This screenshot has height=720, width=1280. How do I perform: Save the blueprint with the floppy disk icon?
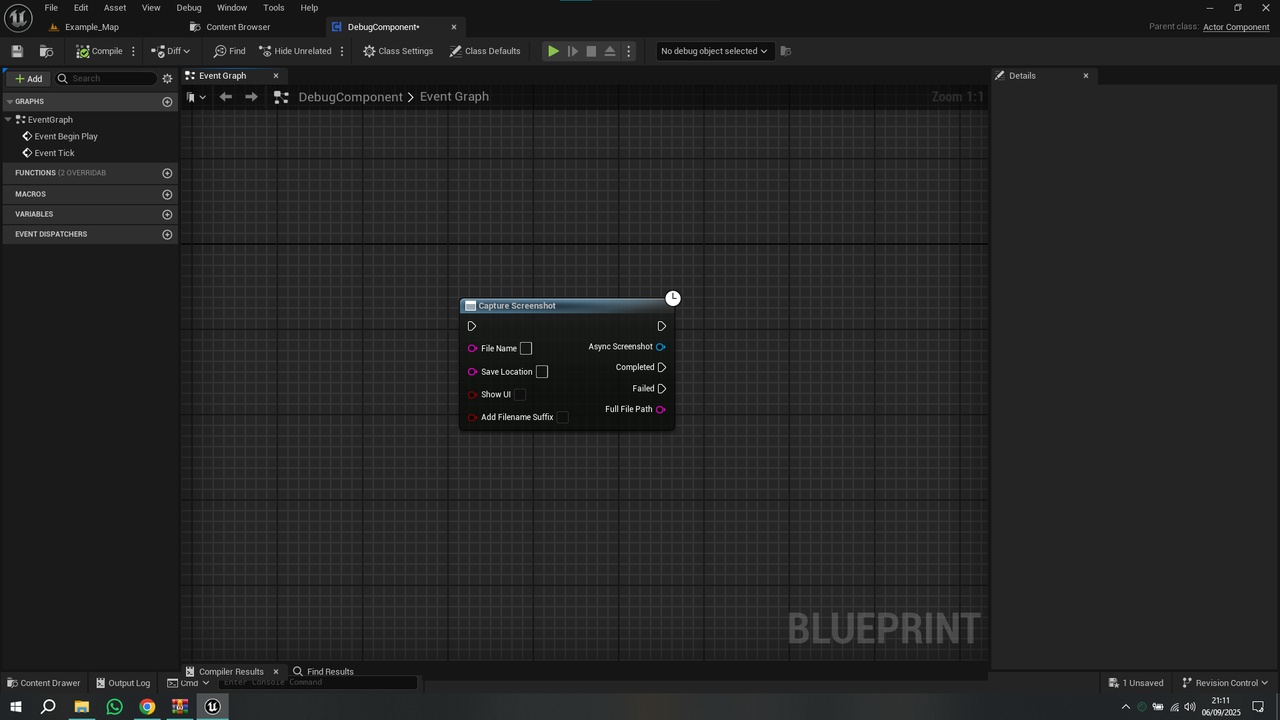tap(17, 51)
